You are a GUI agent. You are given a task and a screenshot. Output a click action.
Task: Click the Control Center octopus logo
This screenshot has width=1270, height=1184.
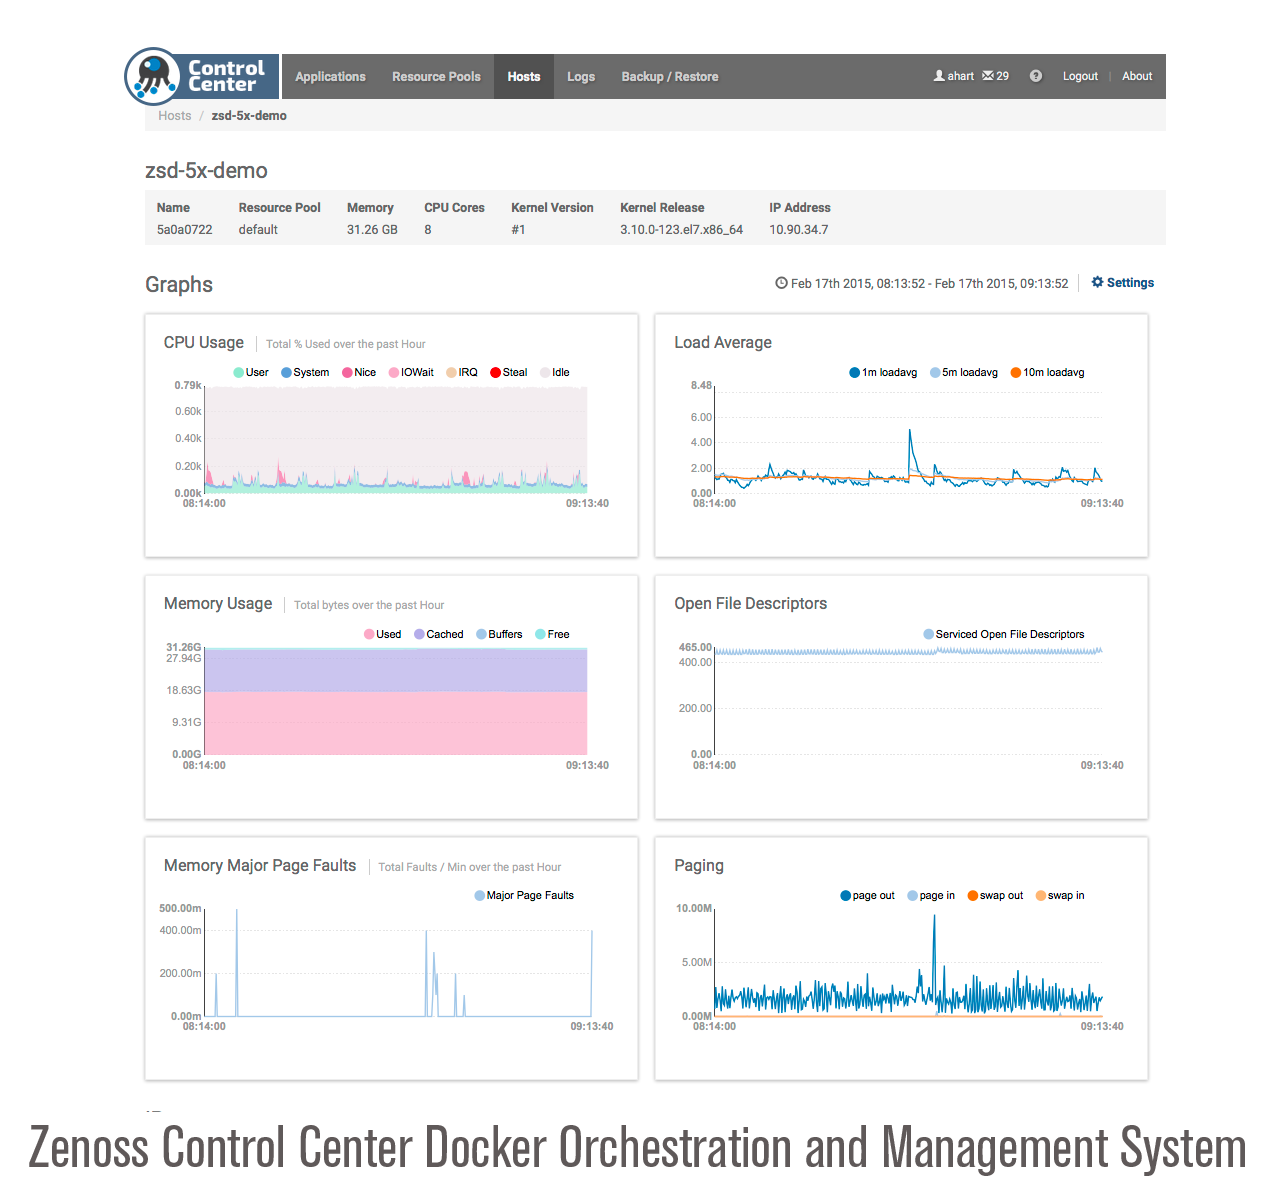point(153,76)
